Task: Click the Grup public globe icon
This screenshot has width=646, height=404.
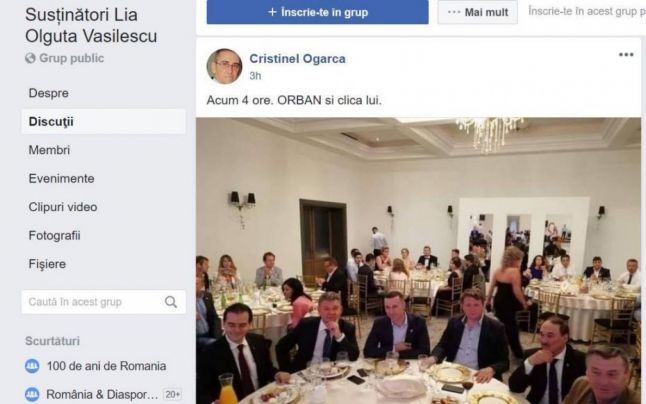Action: pos(30,58)
